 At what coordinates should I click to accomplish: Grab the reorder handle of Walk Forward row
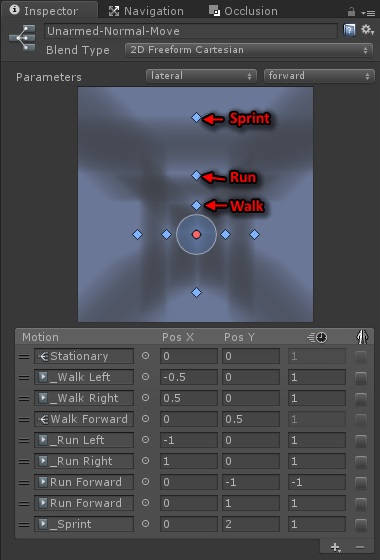tap(24, 419)
